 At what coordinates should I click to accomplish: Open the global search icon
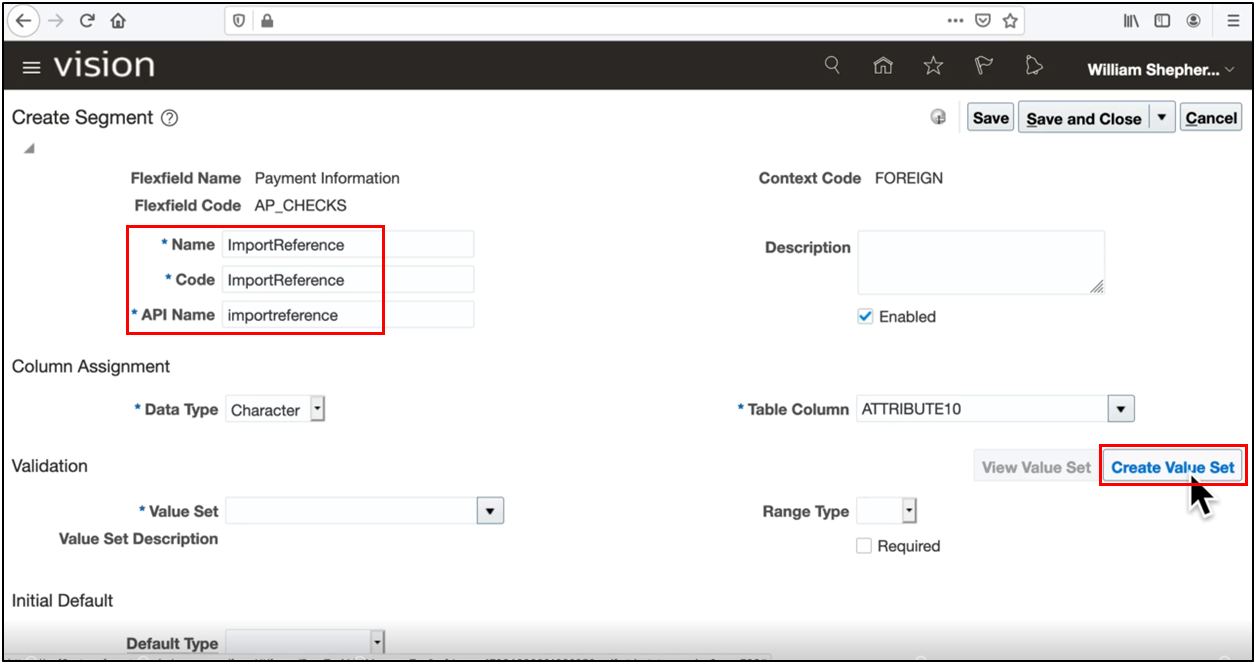pos(831,64)
